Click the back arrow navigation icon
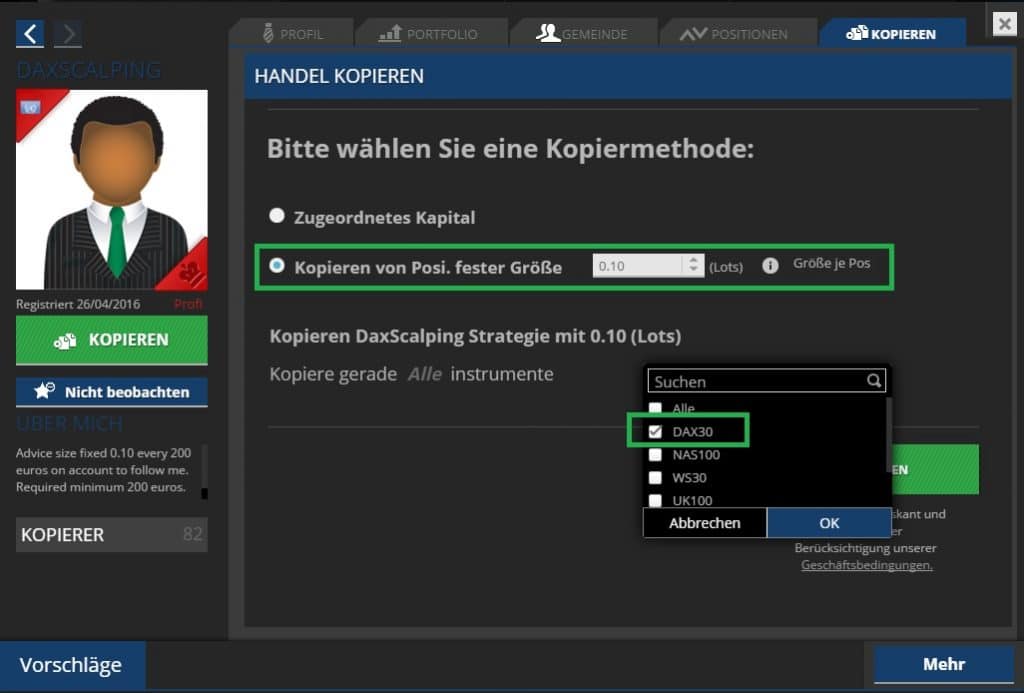Viewport: 1024px width, 693px height. click(x=30, y=34)
